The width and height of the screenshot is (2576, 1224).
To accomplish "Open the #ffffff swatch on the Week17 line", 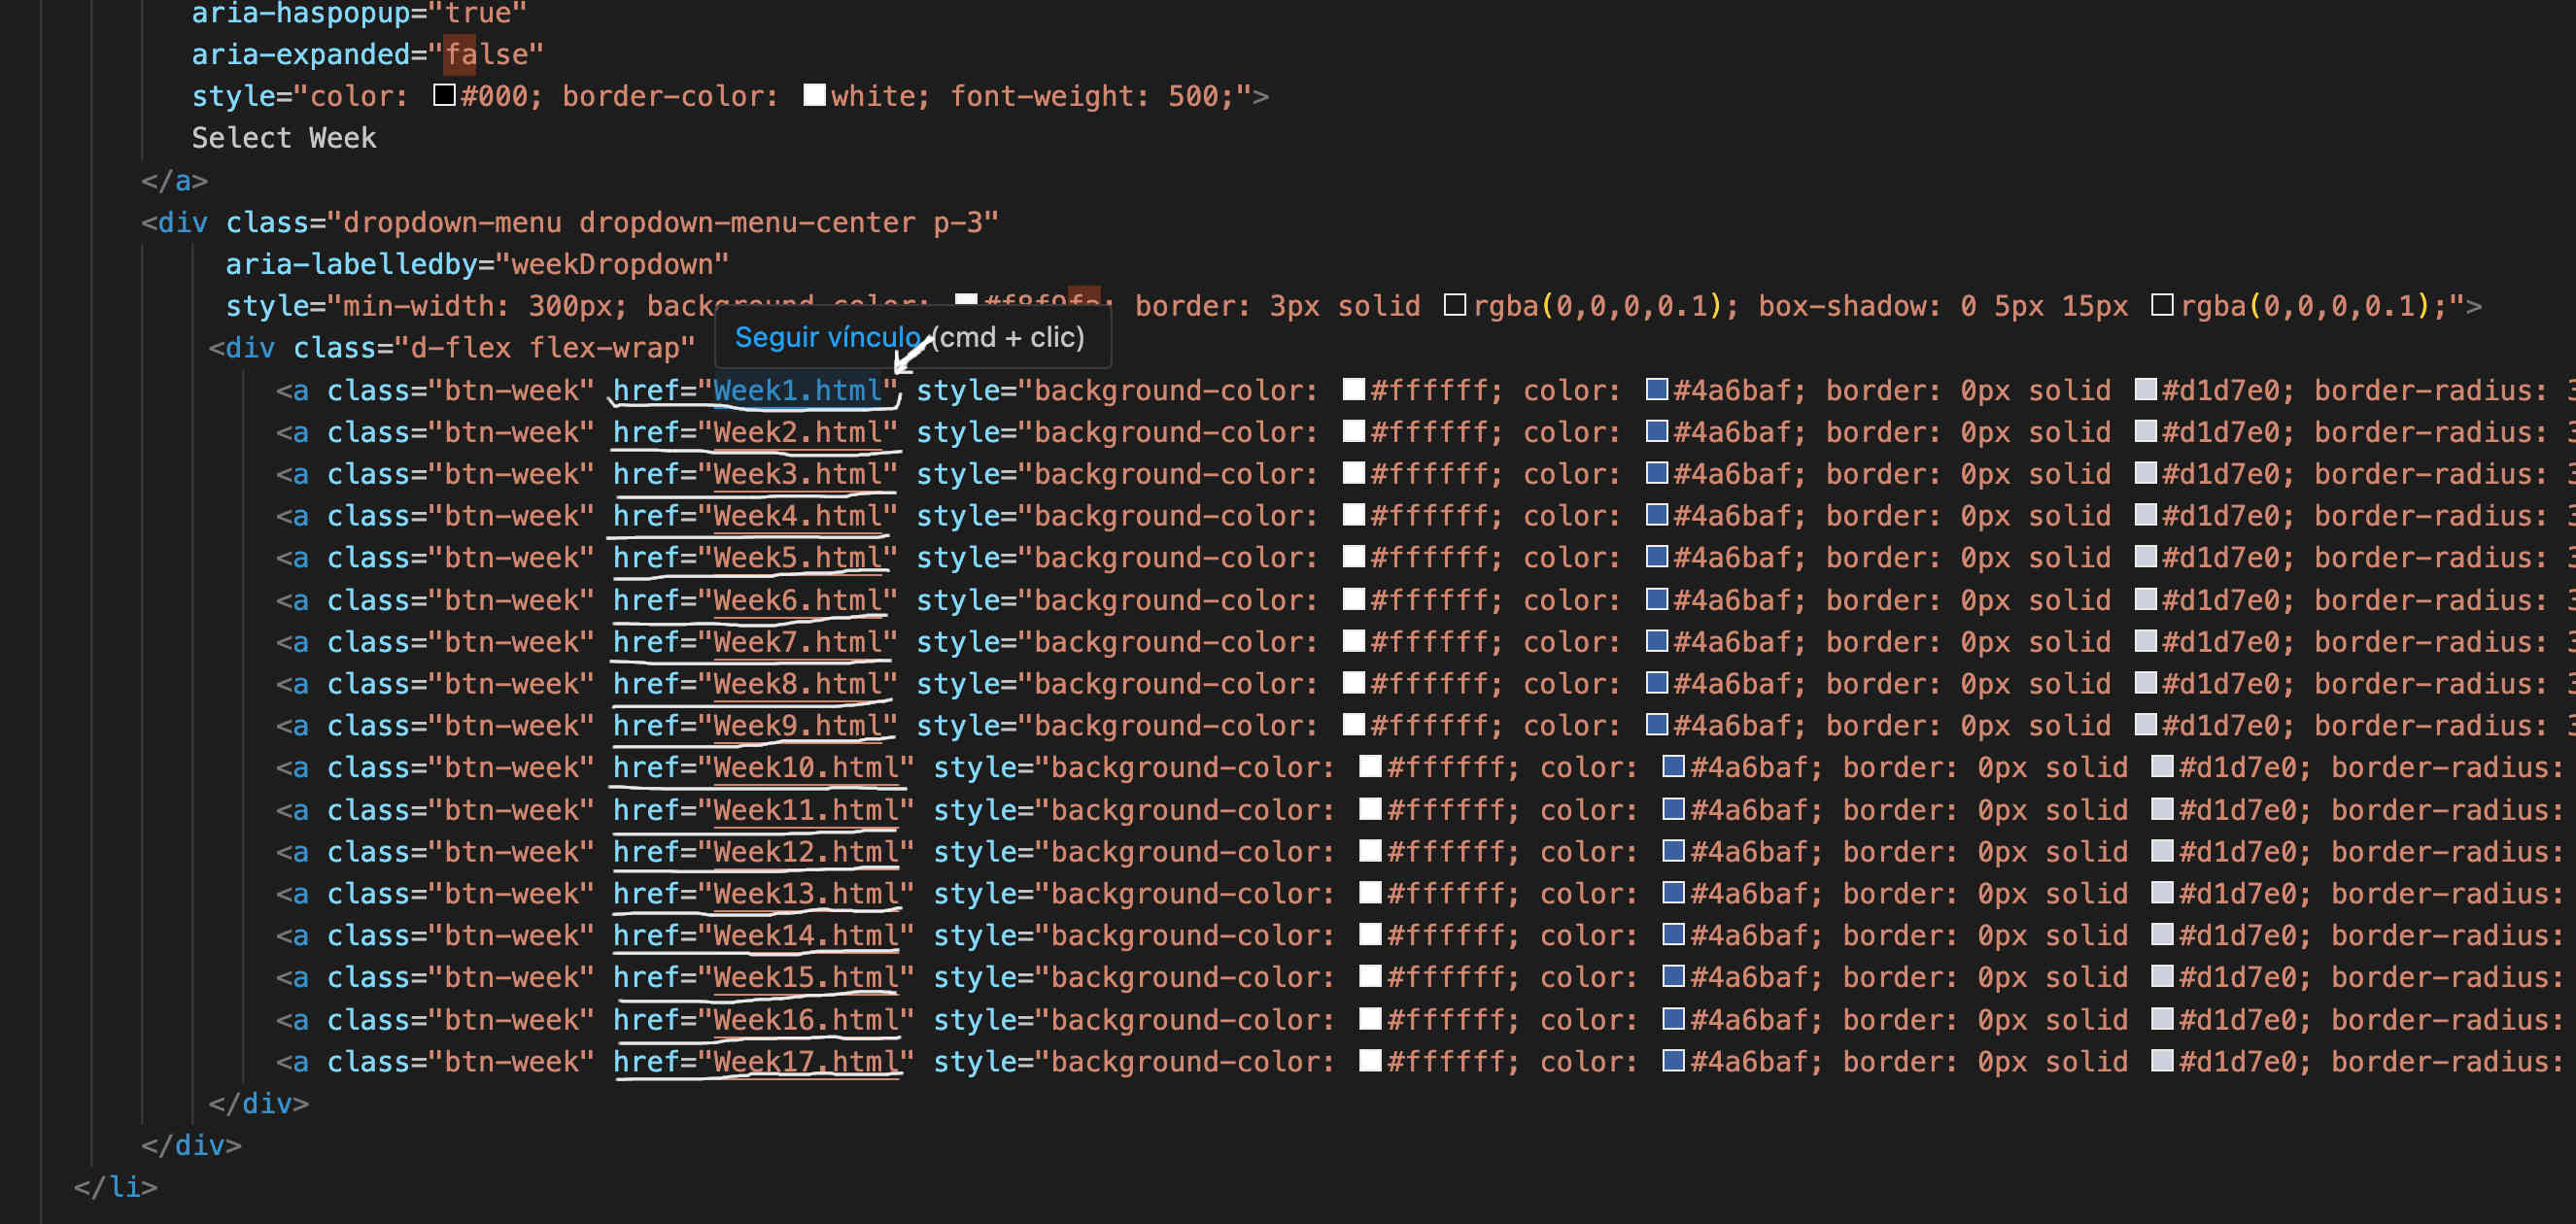I will pos(1370,1060).
